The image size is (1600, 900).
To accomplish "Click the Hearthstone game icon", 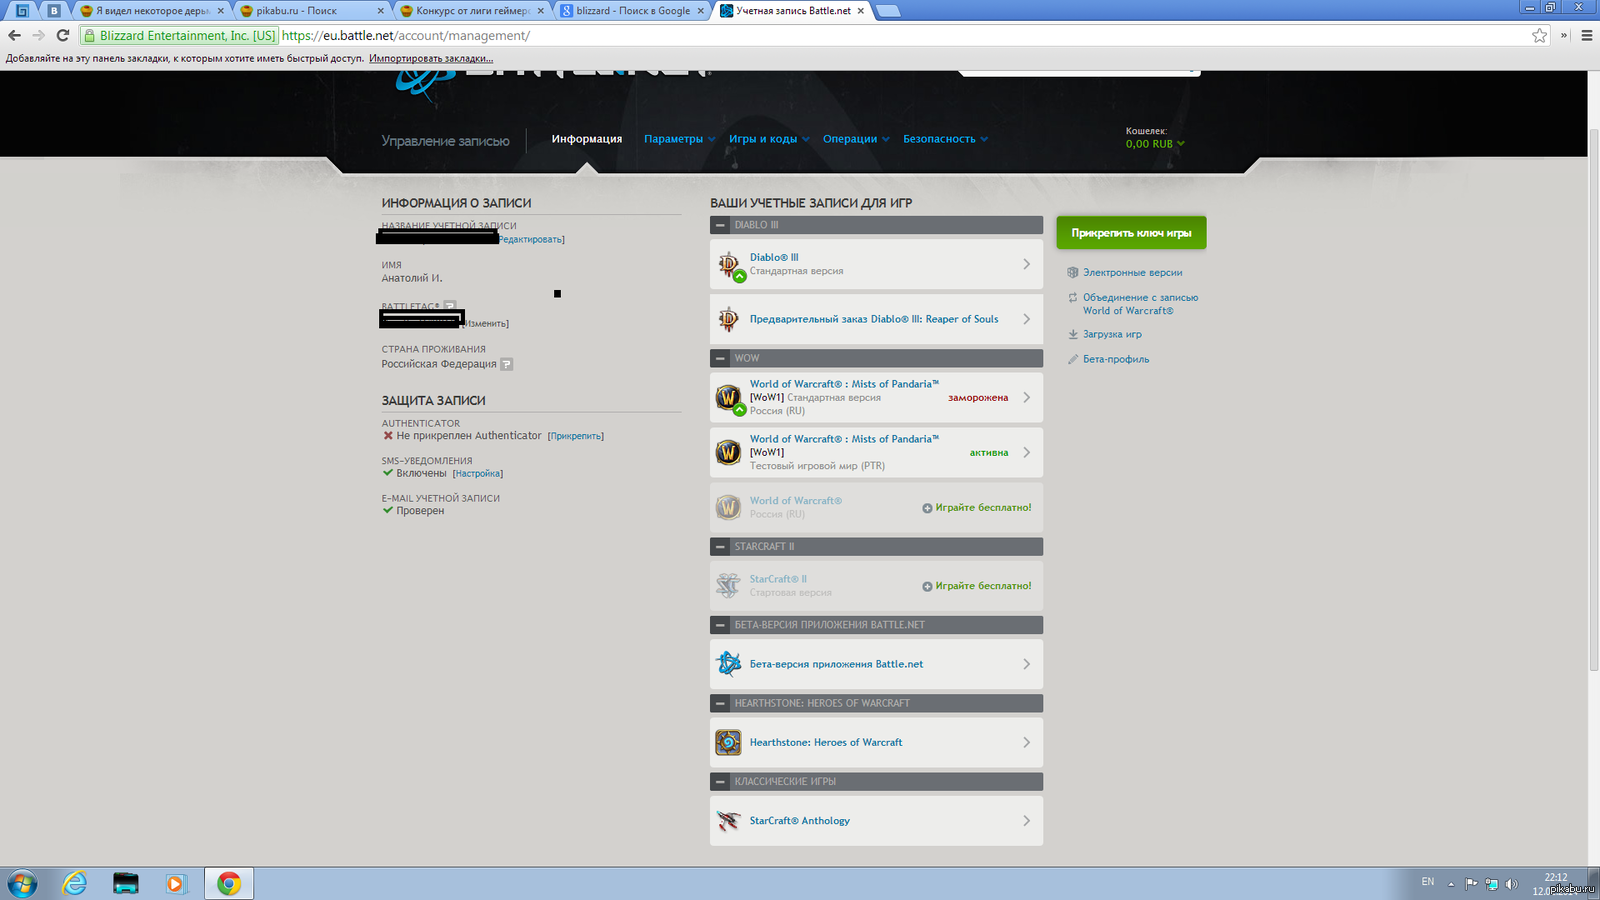I will (728, 742).
